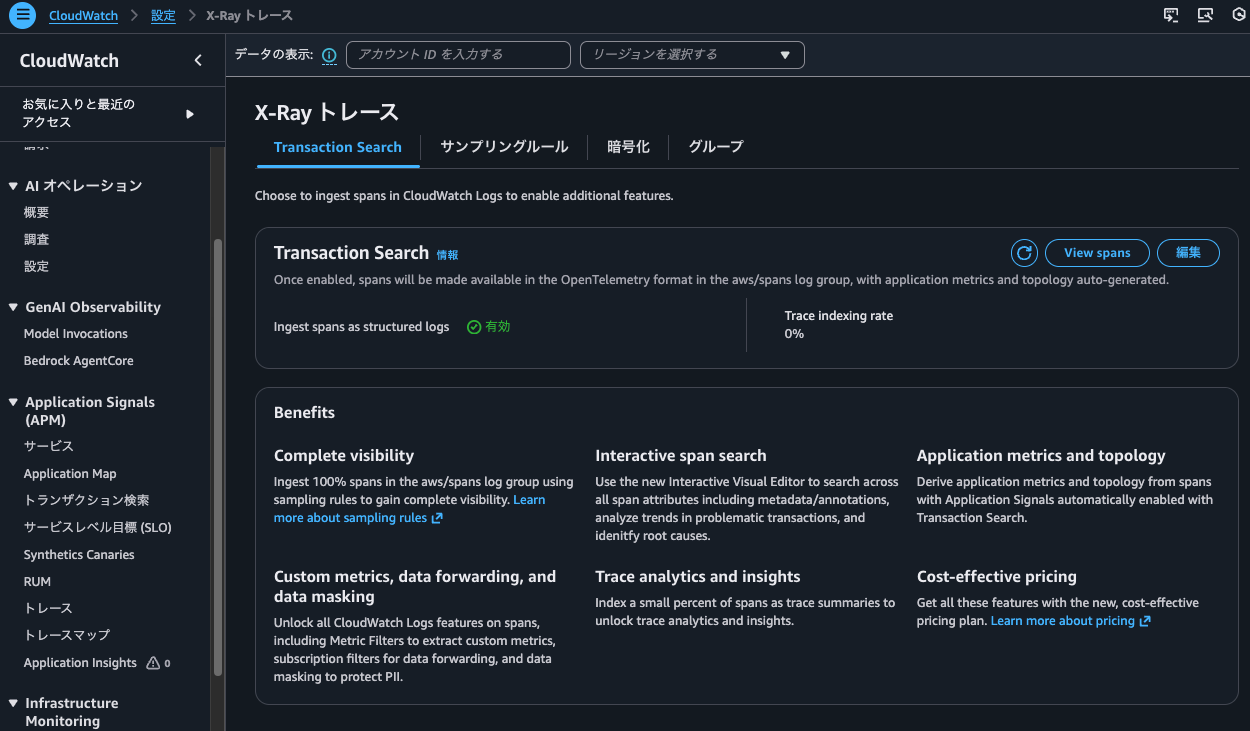
Task: Click the 編集 button
Action: click(x=1188, y=252)
